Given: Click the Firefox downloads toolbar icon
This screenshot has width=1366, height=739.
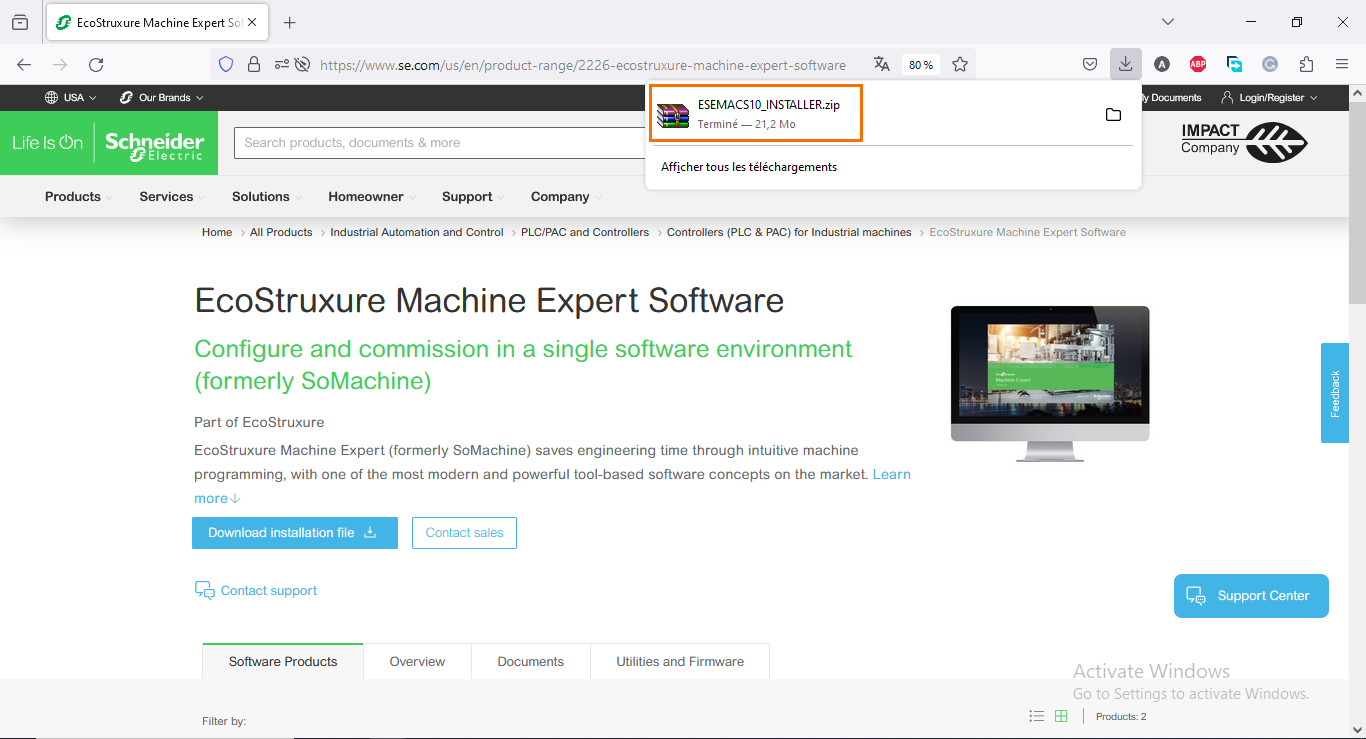Looking at the screenshot, I should pos(1125,64).
